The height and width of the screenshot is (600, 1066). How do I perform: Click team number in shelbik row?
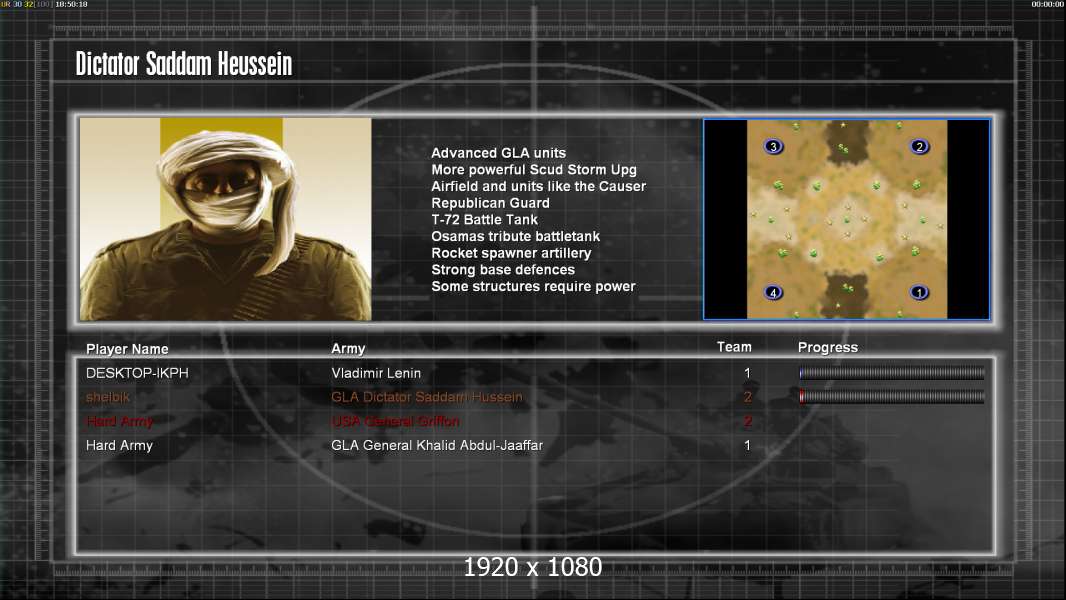click(x=747, y=397)
